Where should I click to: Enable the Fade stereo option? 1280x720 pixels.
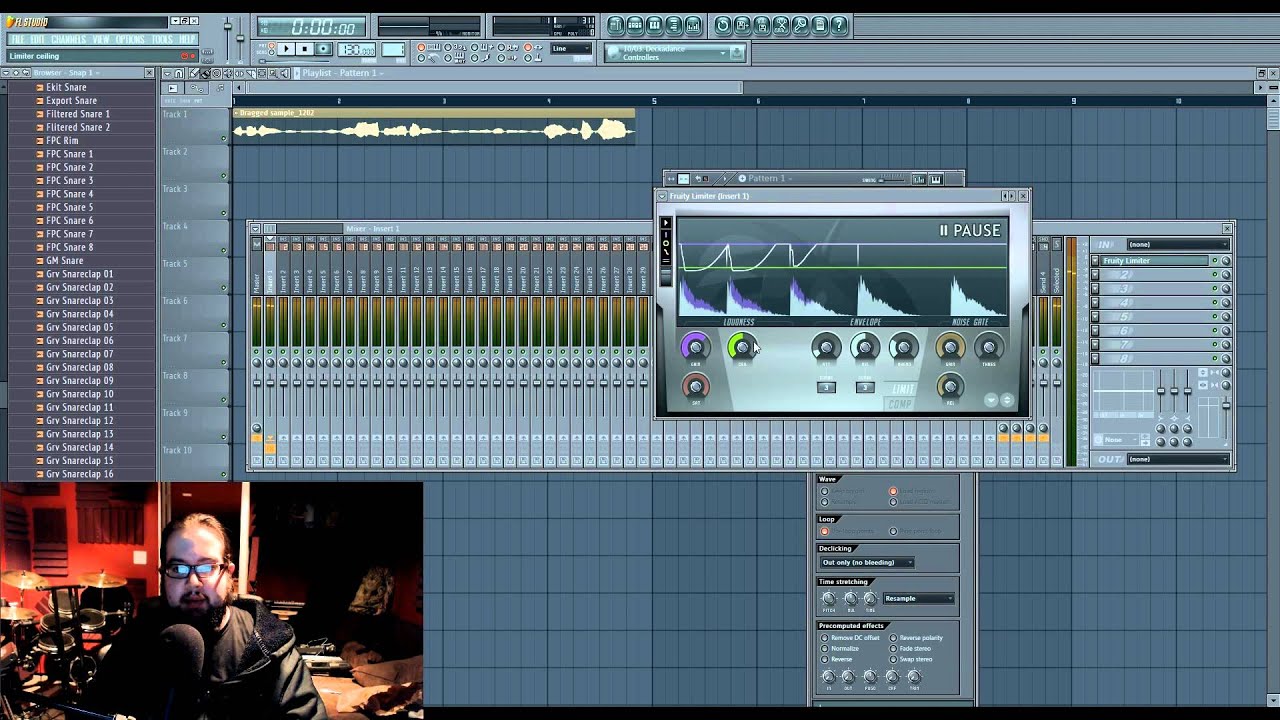[x=911, y=649]
